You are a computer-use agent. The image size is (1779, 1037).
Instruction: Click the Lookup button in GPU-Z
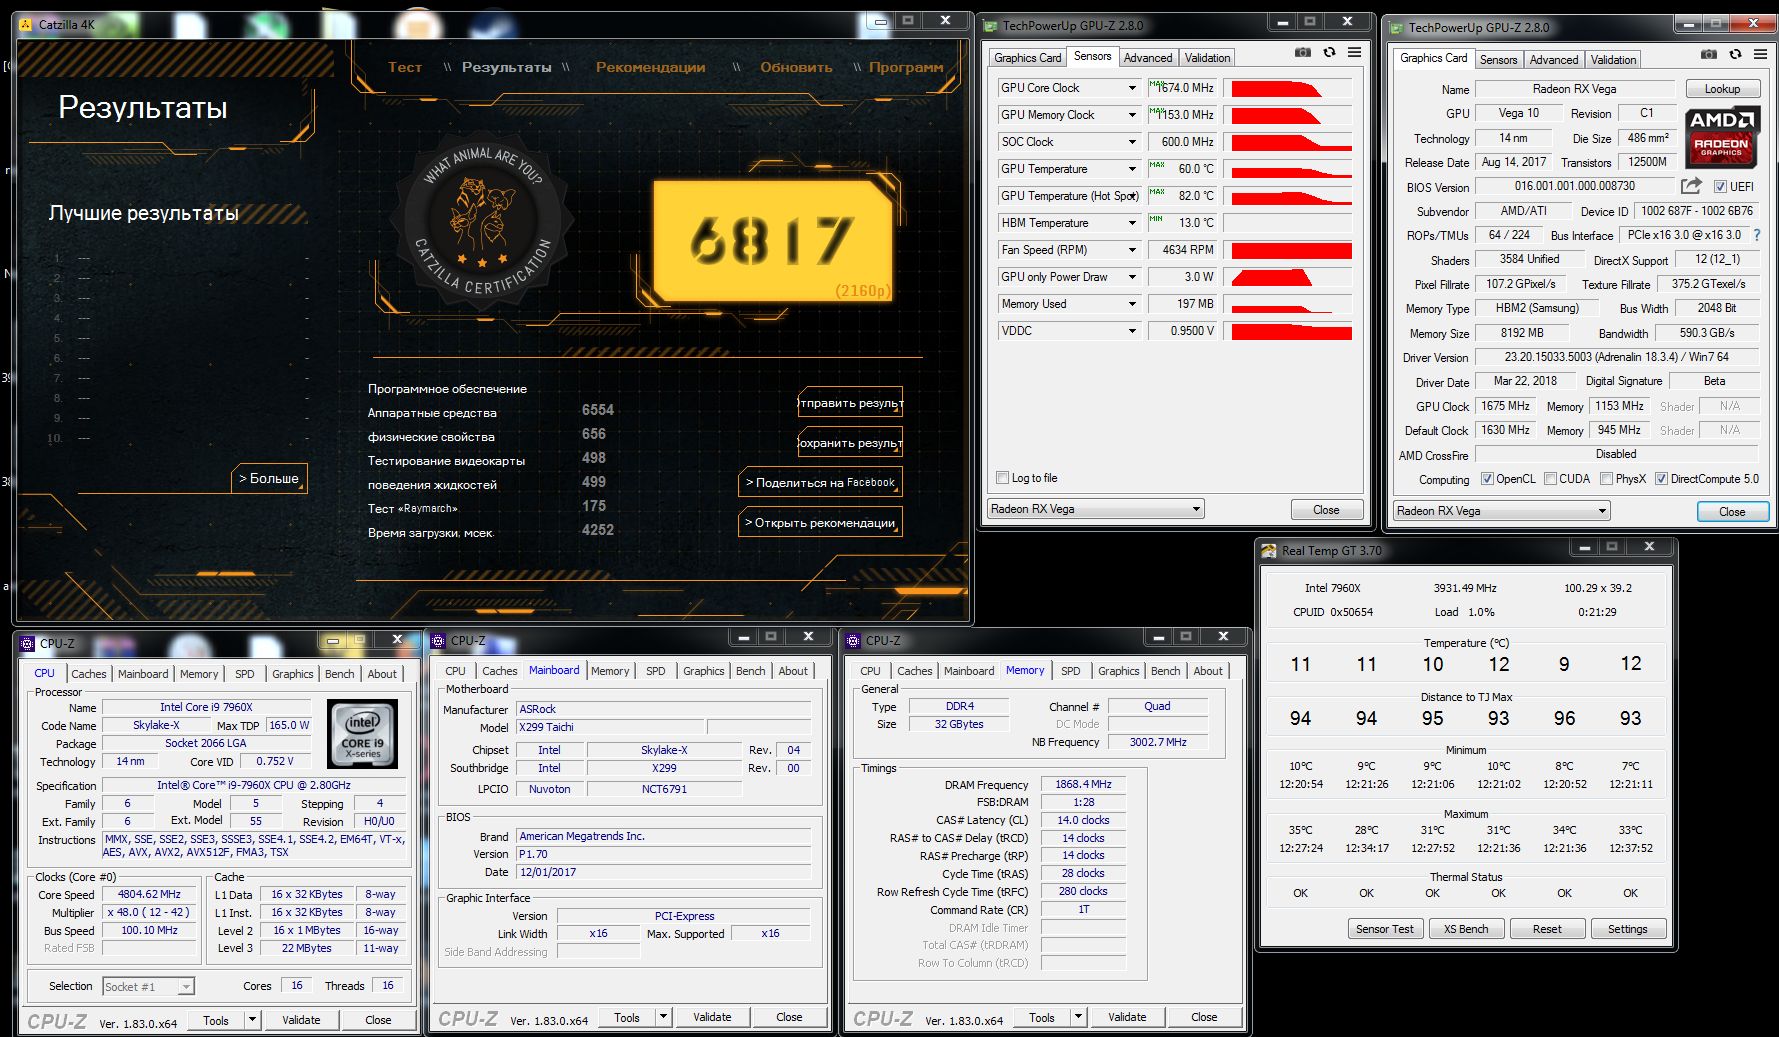[x=1722, y=89]
